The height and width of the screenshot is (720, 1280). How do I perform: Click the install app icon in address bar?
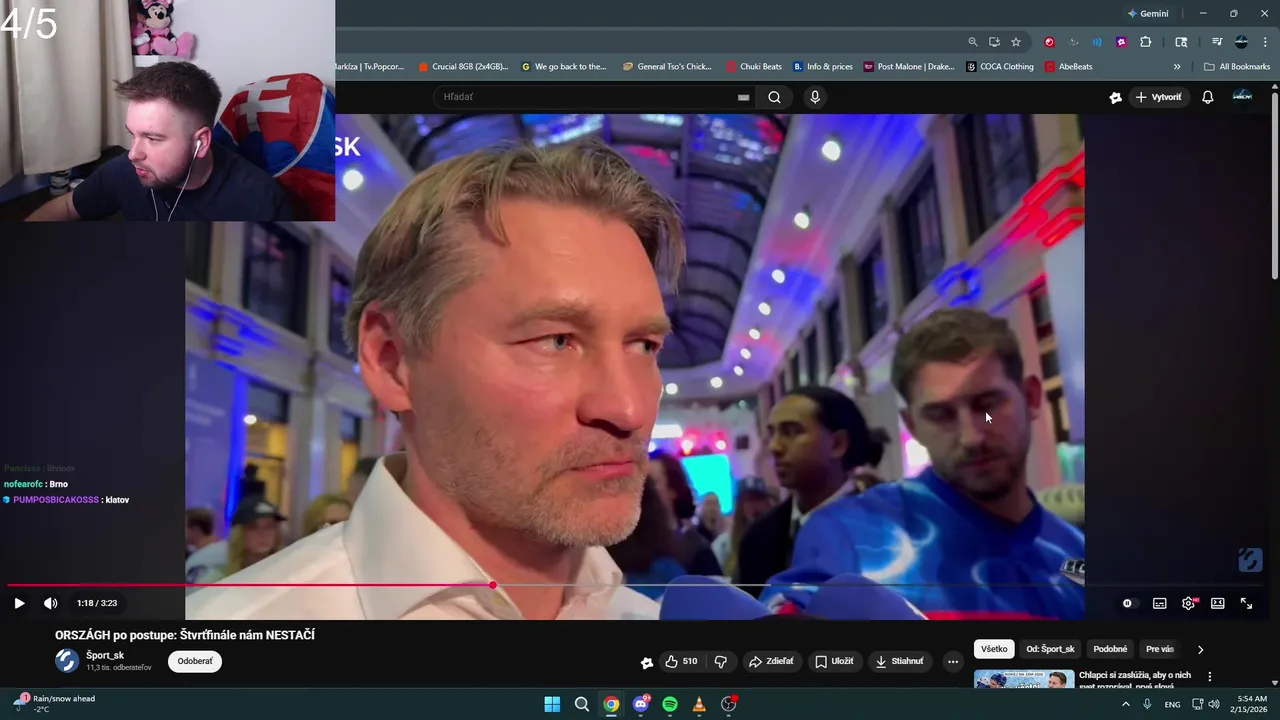pos(994,42)
